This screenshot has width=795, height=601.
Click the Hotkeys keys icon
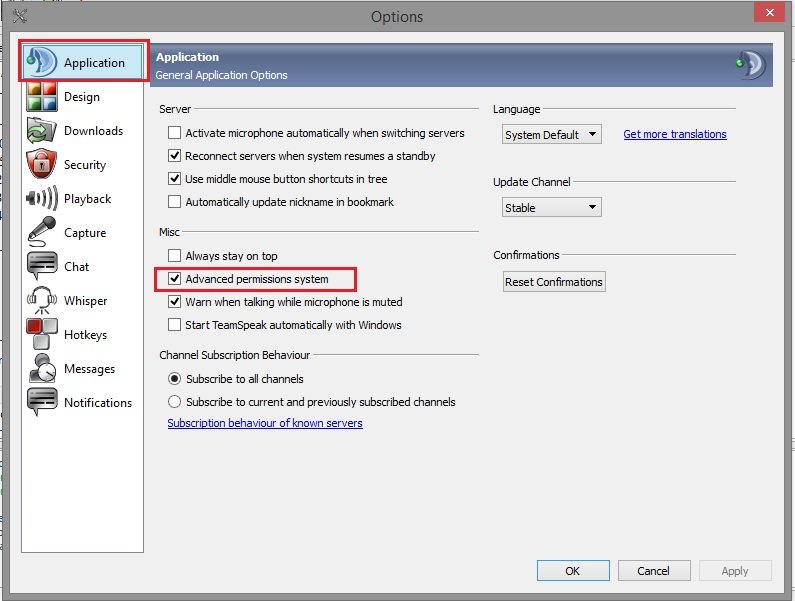click(42, 334)
